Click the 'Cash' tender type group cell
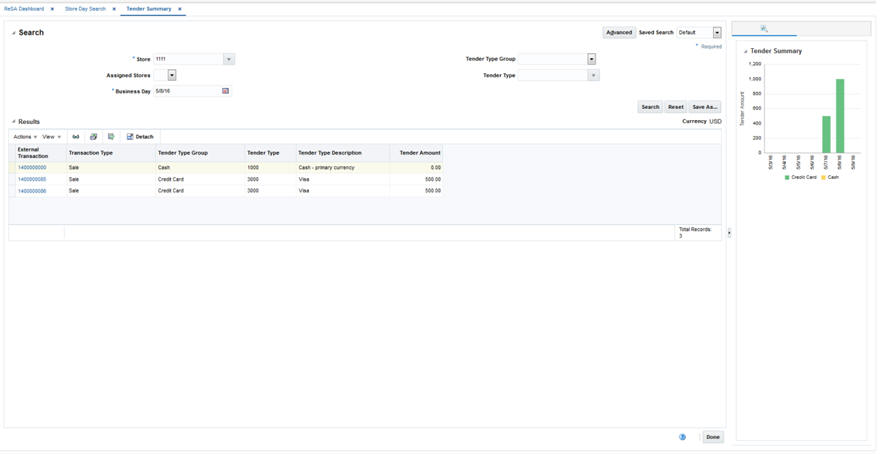This screenshot has height=454, width=881. (x=200, y=167)
